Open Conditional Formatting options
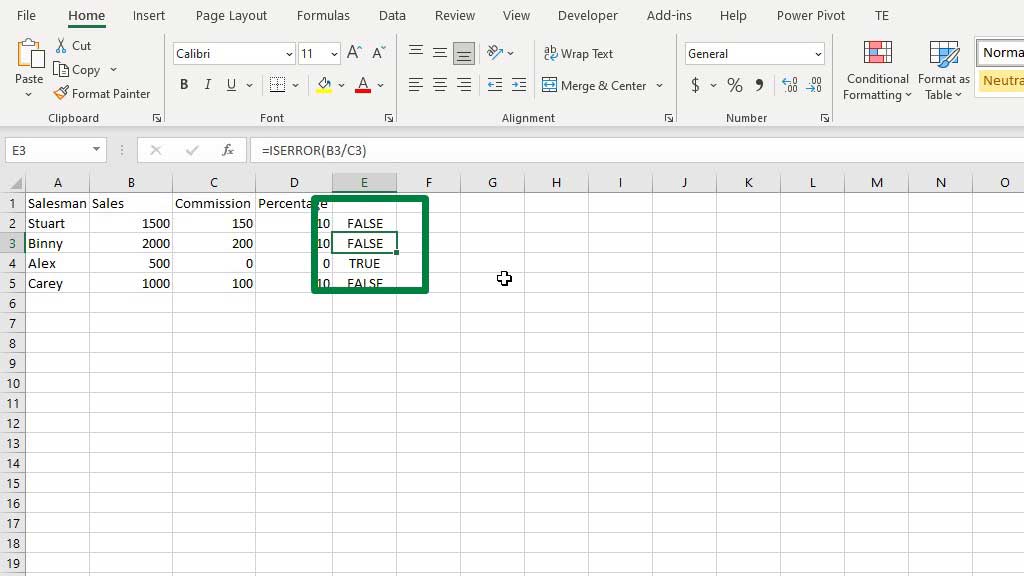This screenshot has height=576, width=1024. [x=877, y=70]
